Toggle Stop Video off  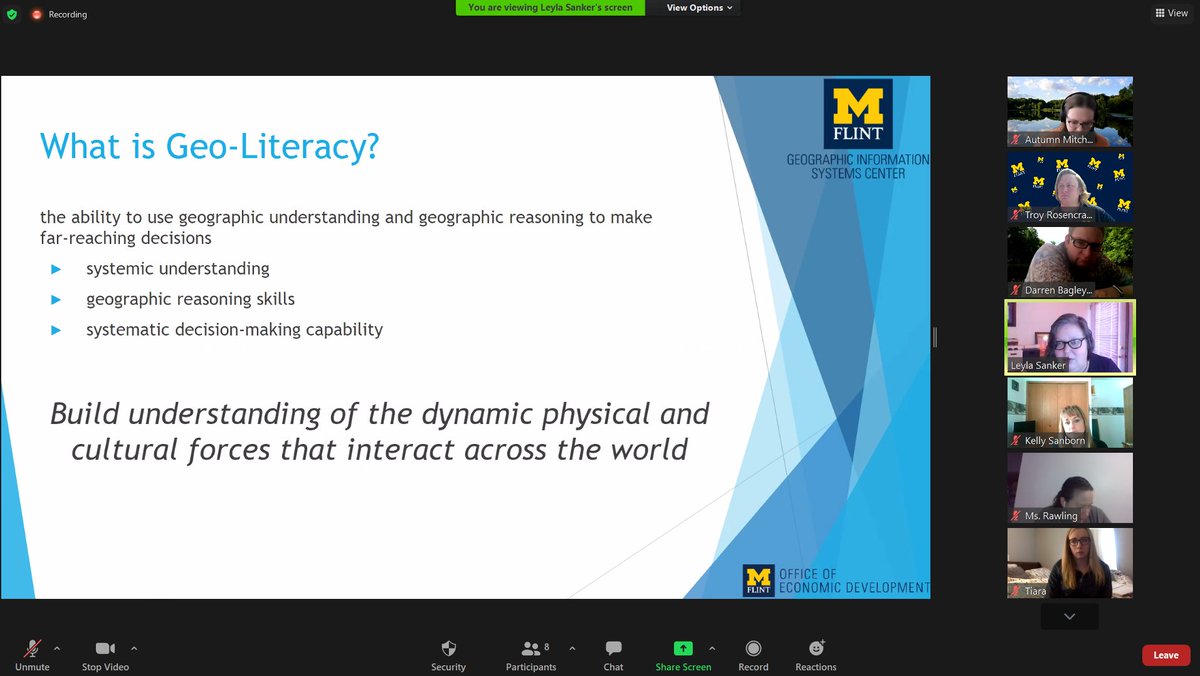point(105,654)
